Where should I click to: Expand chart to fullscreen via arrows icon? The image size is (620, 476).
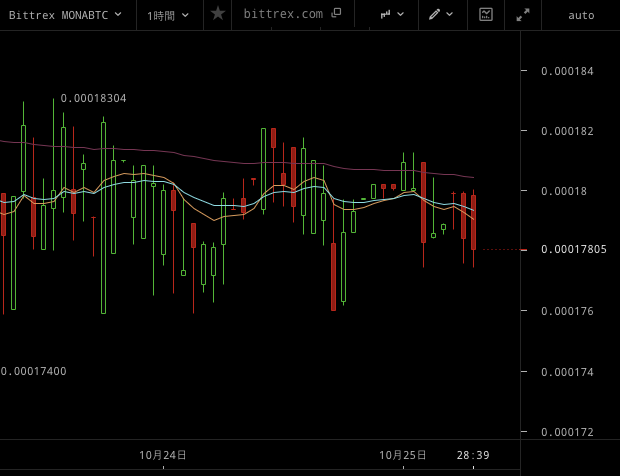[x=523, y=15]
